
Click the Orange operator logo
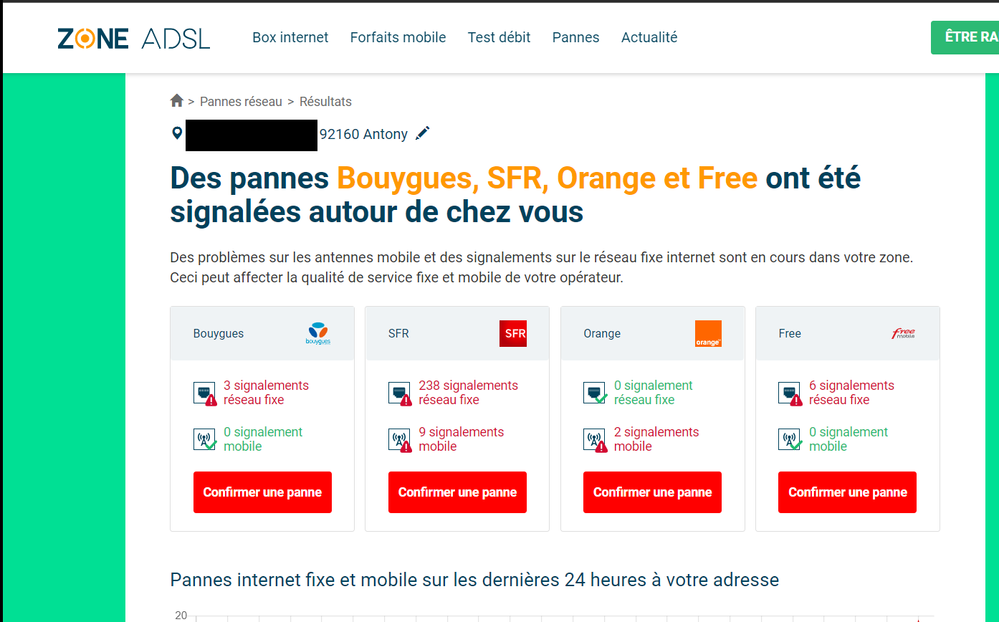click(708, 334)
